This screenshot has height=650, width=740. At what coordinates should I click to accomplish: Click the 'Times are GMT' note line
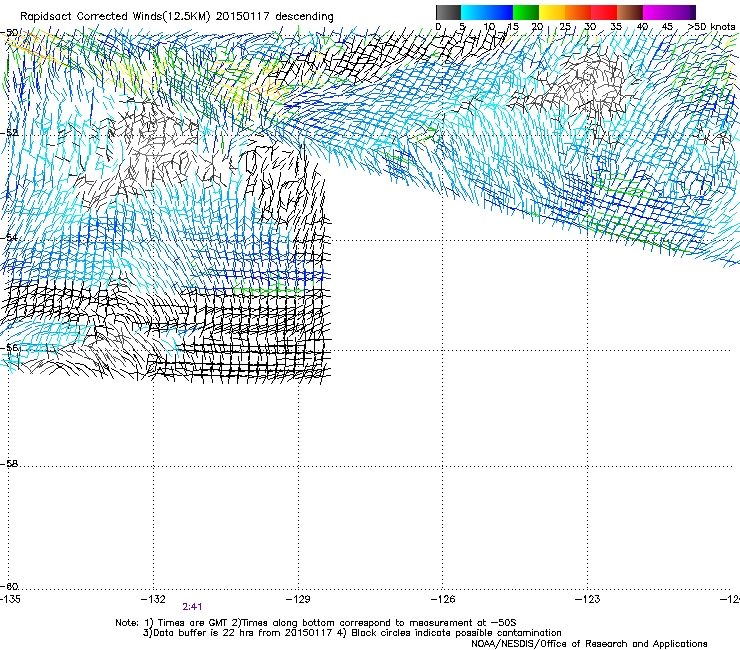pos(316,623)
